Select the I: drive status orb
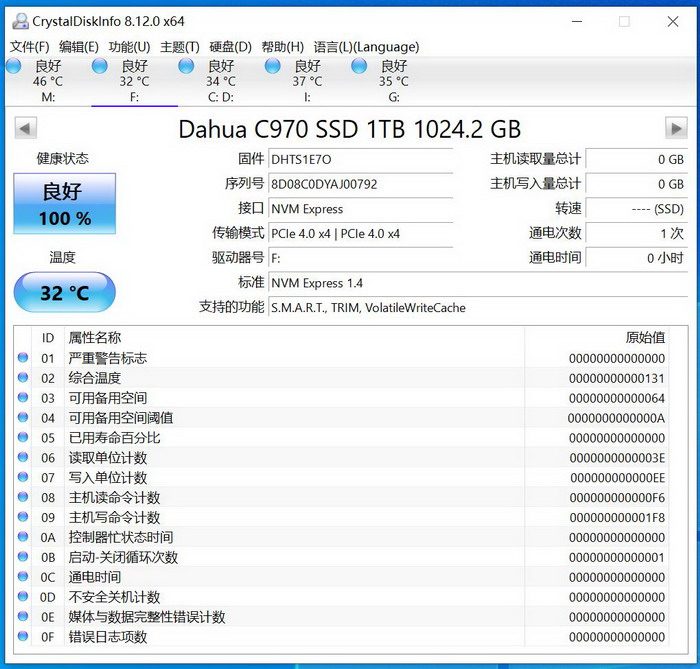 pos(272,66)
